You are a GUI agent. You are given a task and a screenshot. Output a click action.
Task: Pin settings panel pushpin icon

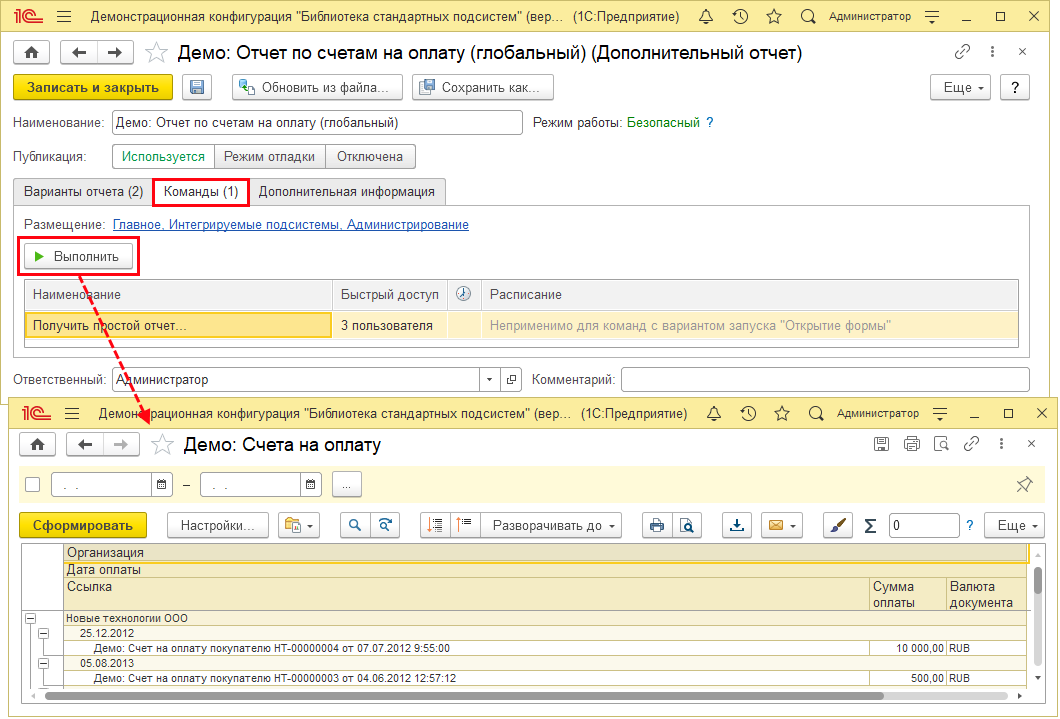point(1024,484)
